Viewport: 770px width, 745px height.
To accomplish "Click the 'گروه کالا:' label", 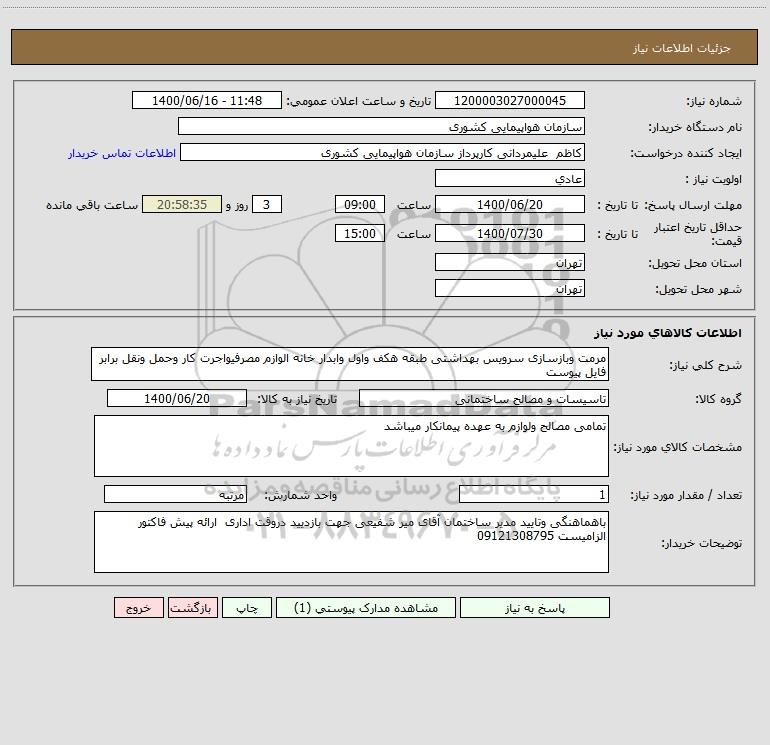I will (718, 399).
